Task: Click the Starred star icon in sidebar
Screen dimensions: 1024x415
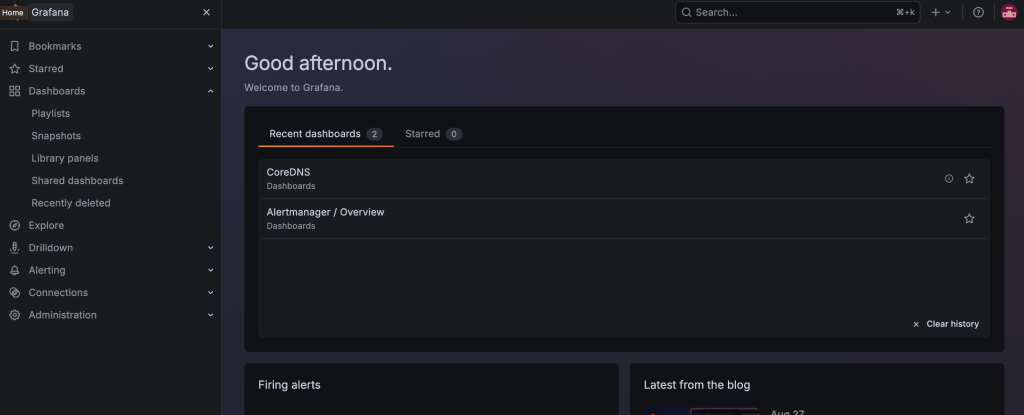Action: click(x=14, y=69)
